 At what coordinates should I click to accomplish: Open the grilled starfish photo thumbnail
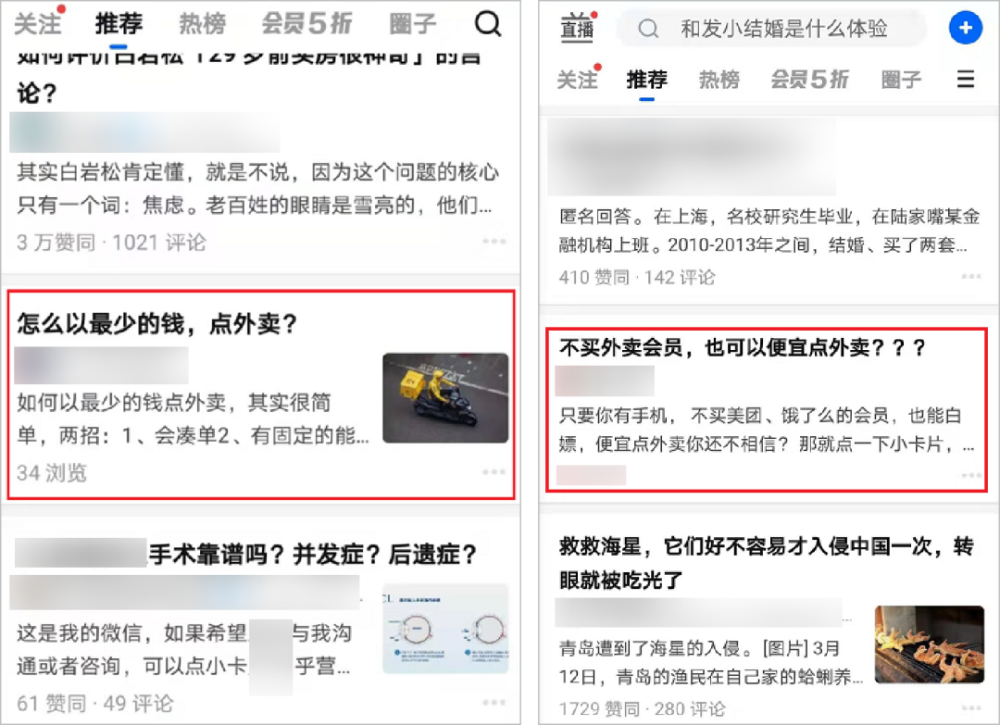[x=929, y=645]
